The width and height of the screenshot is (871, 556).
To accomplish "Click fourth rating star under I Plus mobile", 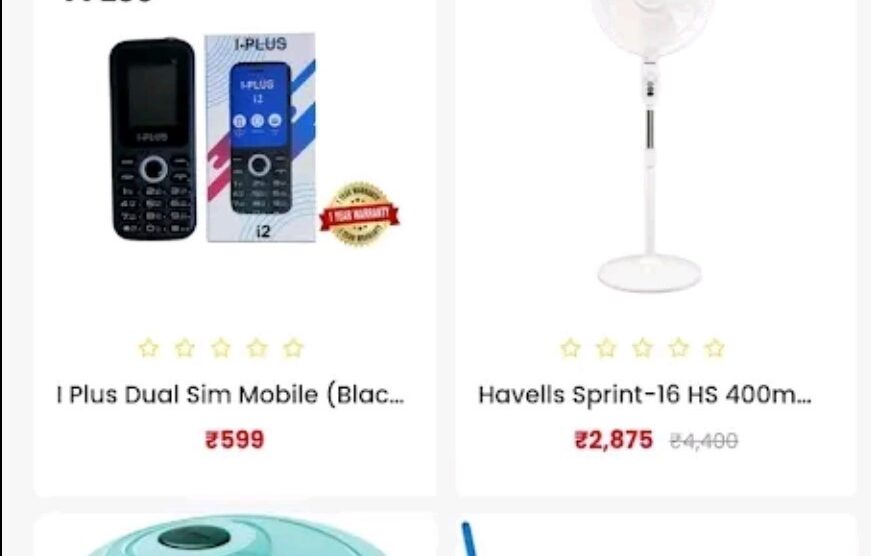I will pyautogui.click(x=257, y=348).
